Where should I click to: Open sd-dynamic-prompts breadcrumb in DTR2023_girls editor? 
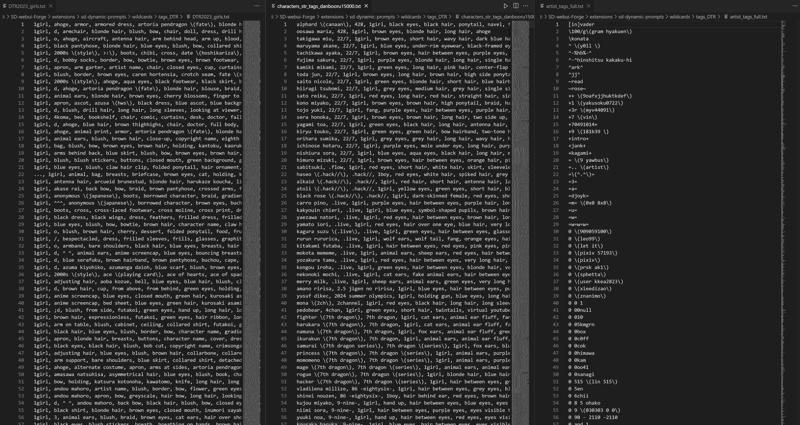(x=105, y=17)
